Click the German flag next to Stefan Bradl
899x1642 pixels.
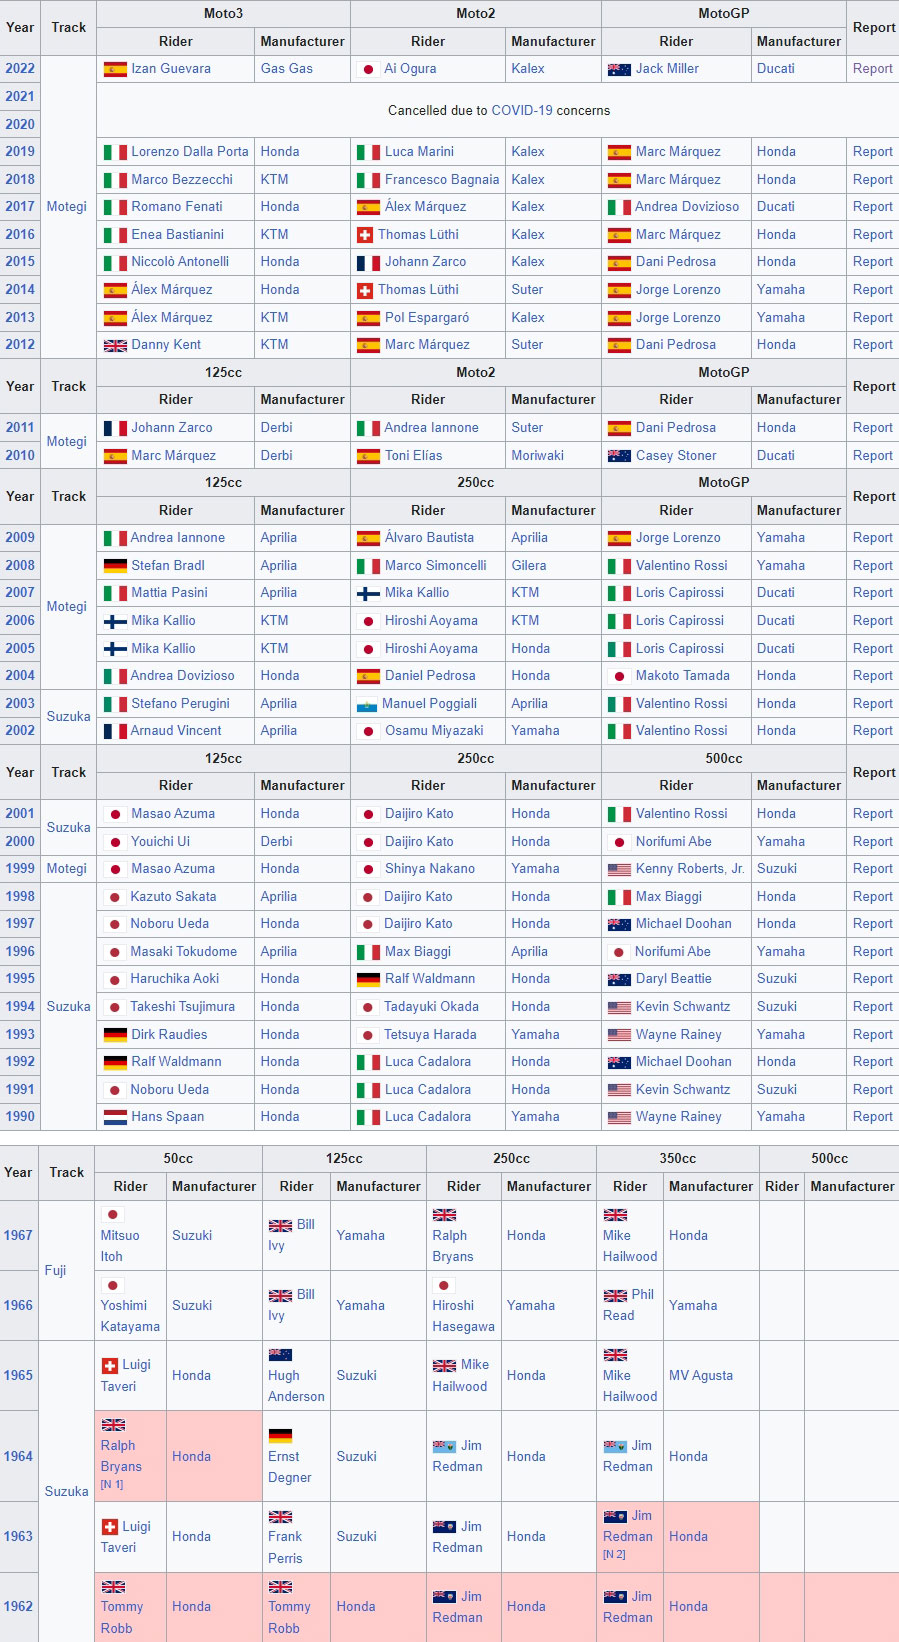pyautogui.click(x=115, y=566)
